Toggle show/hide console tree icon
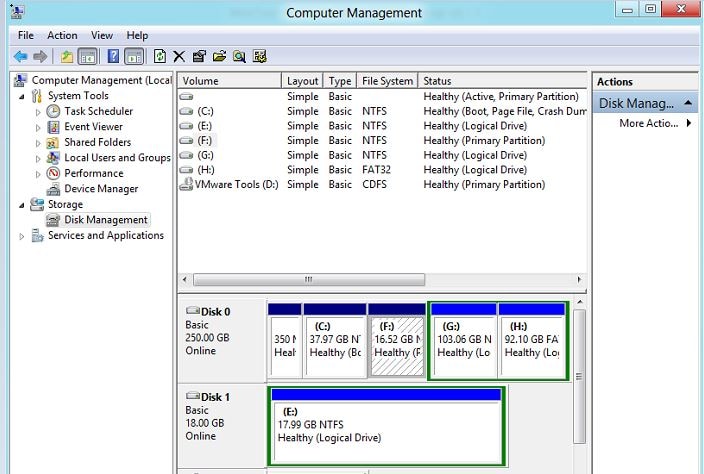Screen dimensions: 704x474 (x=88, y=57)
